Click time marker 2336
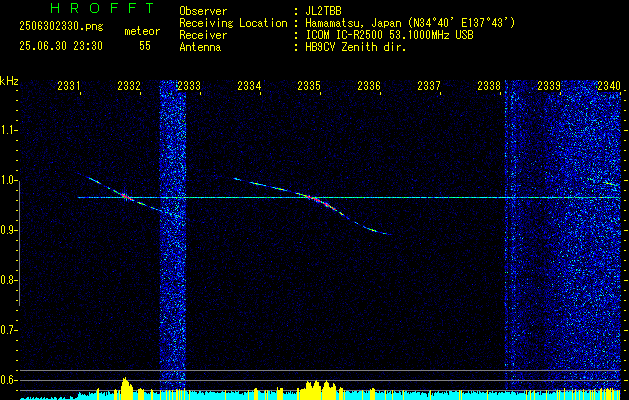This screenshot has width=629, height=400. (x=369, y=85)
